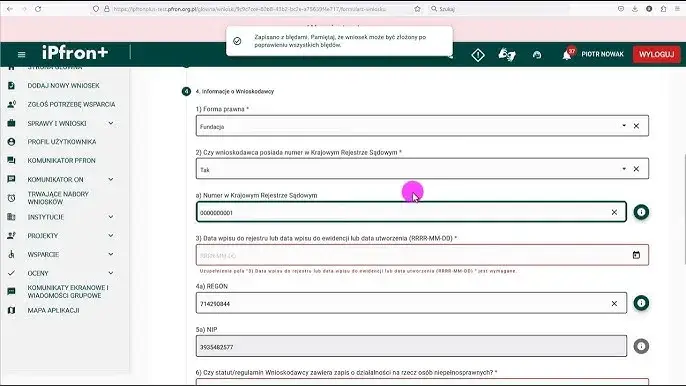Open the Forma prawna dropdown arrow
686x386 pixels.
[624, 126]
